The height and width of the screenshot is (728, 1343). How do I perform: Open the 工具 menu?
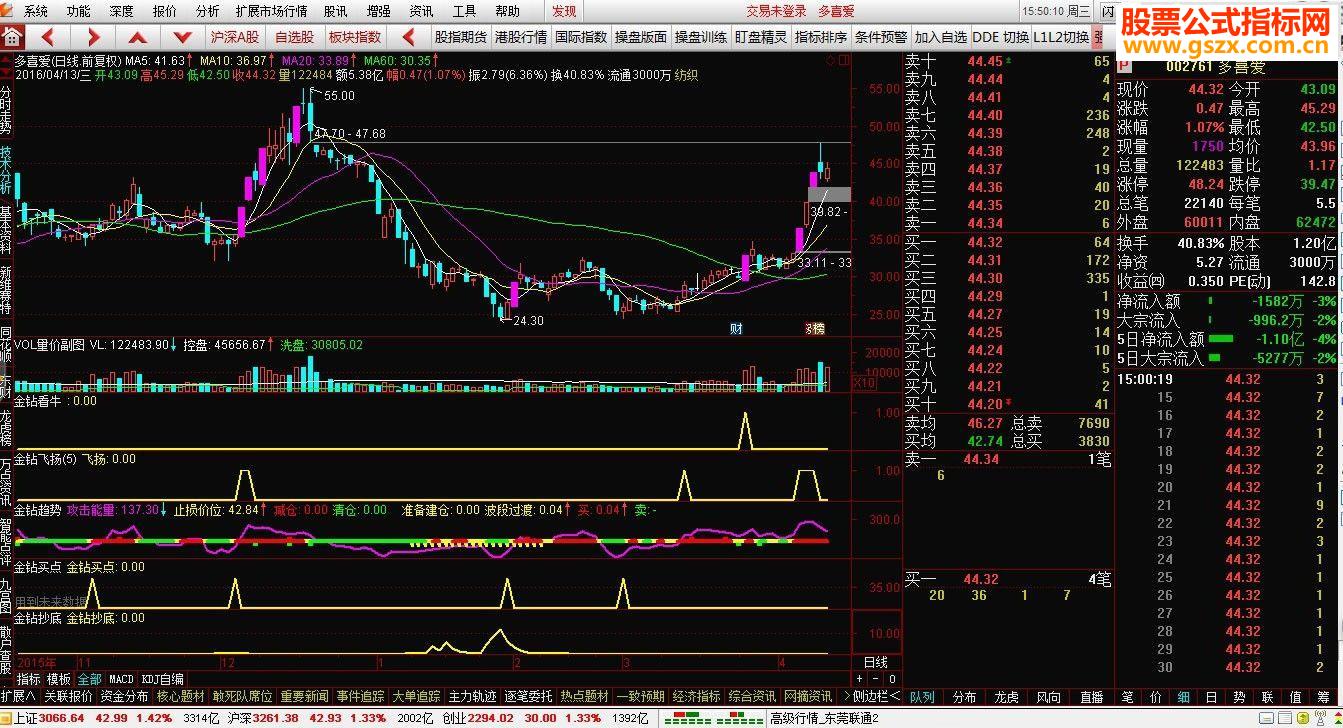[x=464, y=11]
